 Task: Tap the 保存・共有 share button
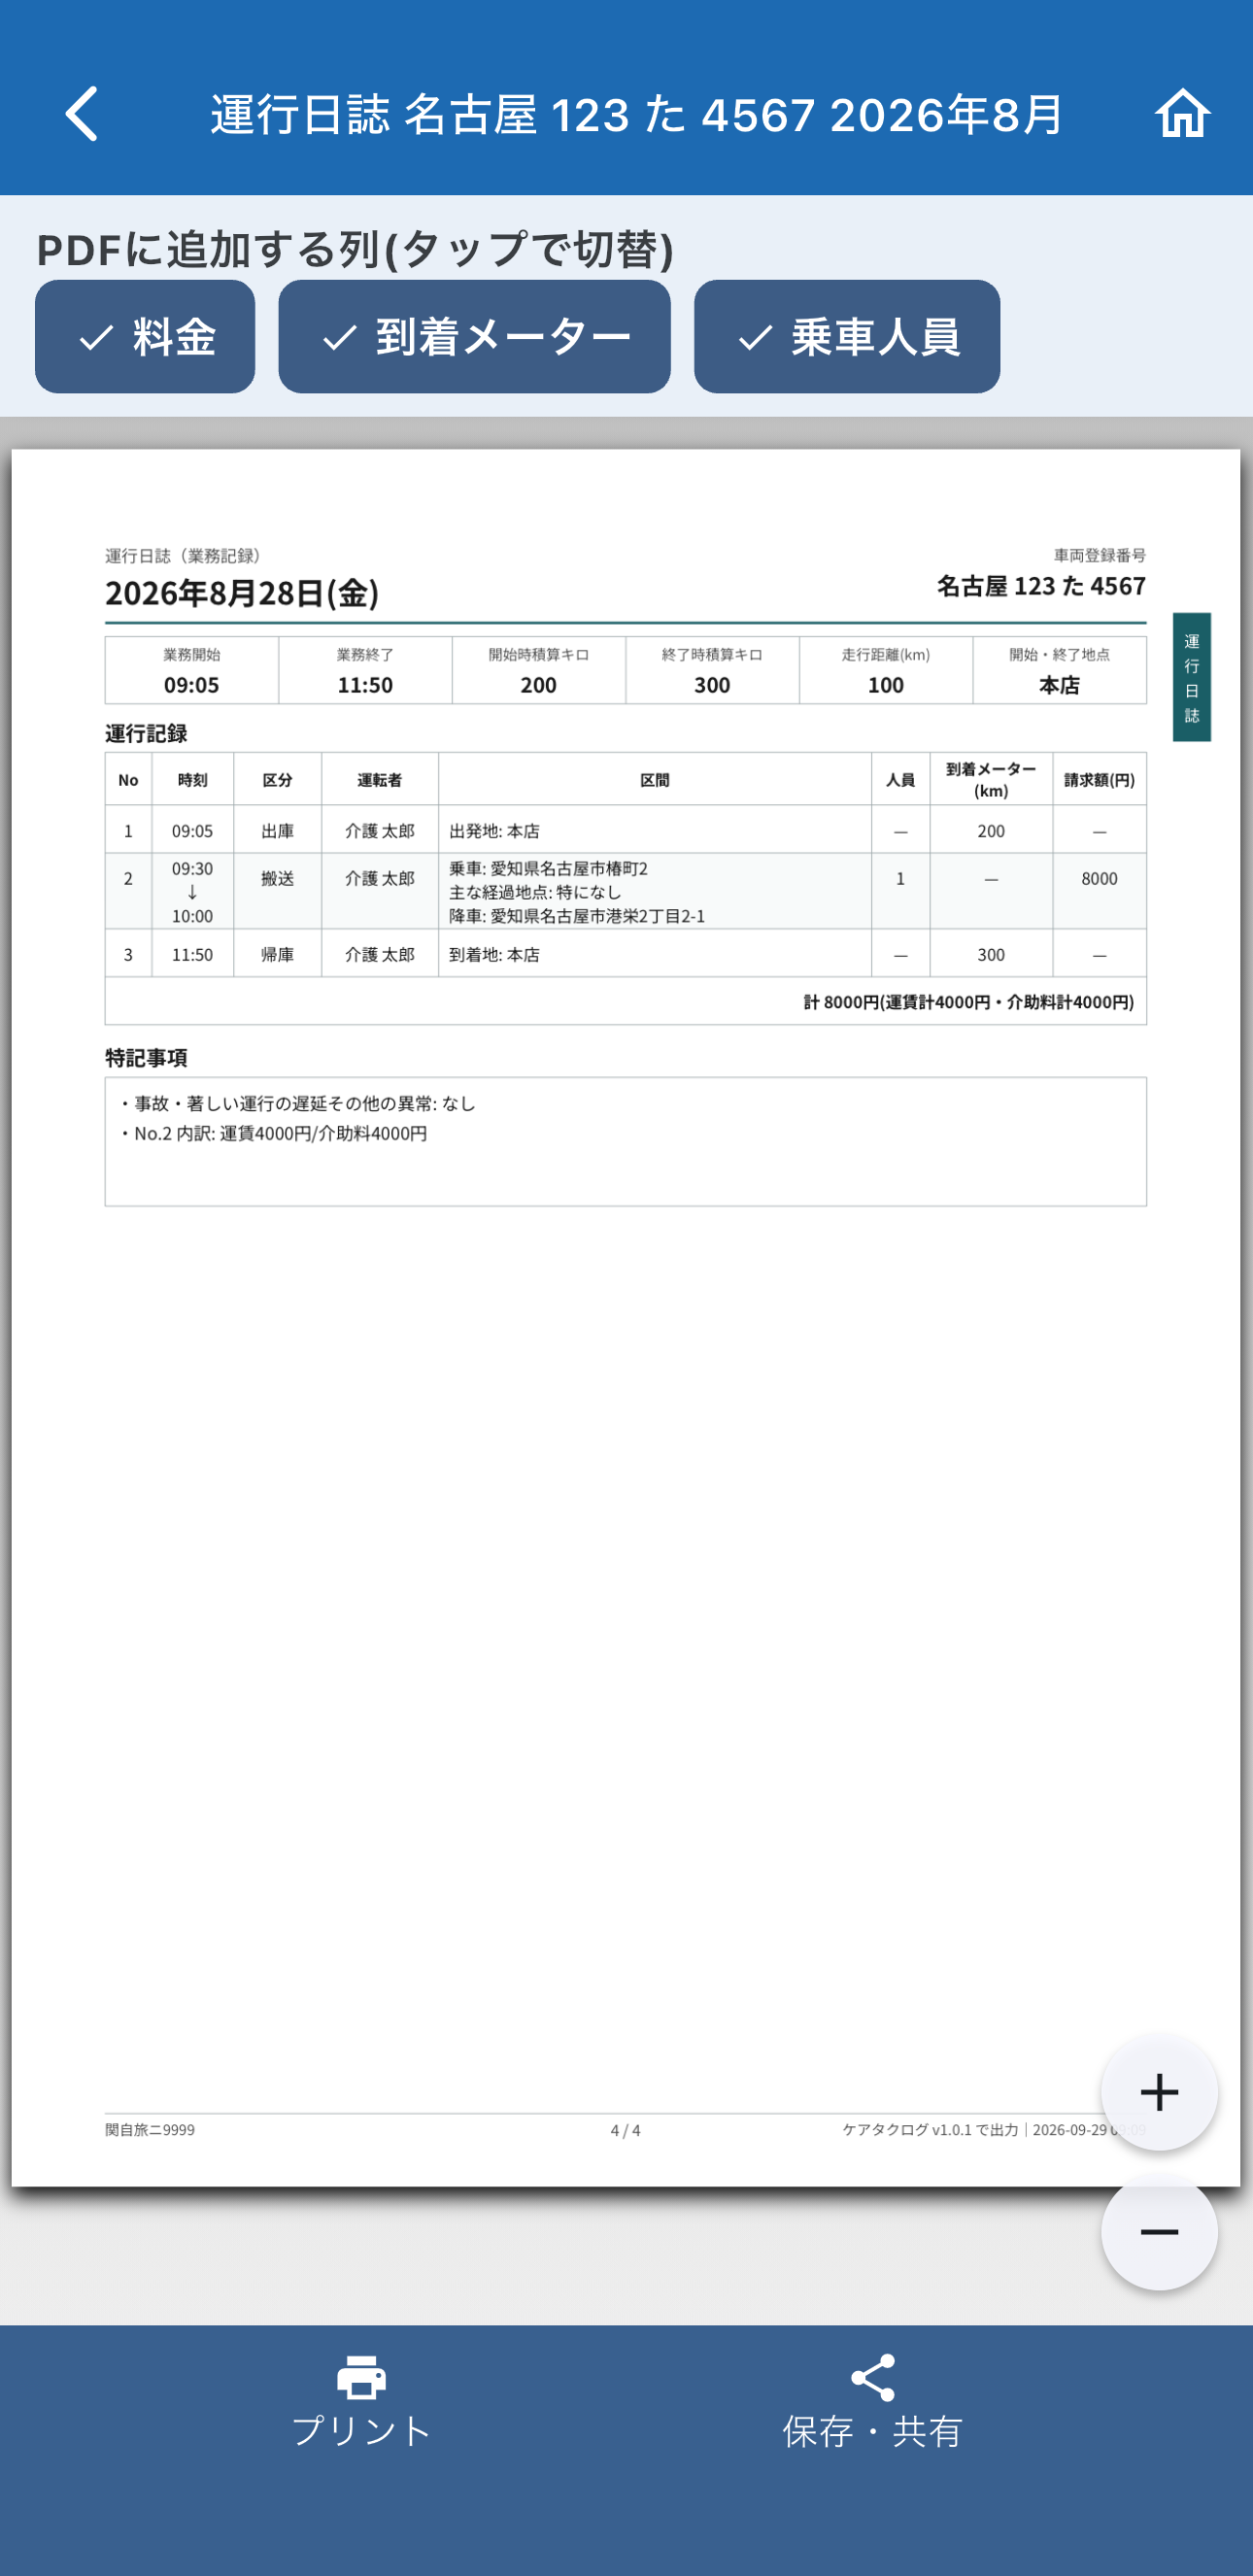click(x=872, y=2402)
